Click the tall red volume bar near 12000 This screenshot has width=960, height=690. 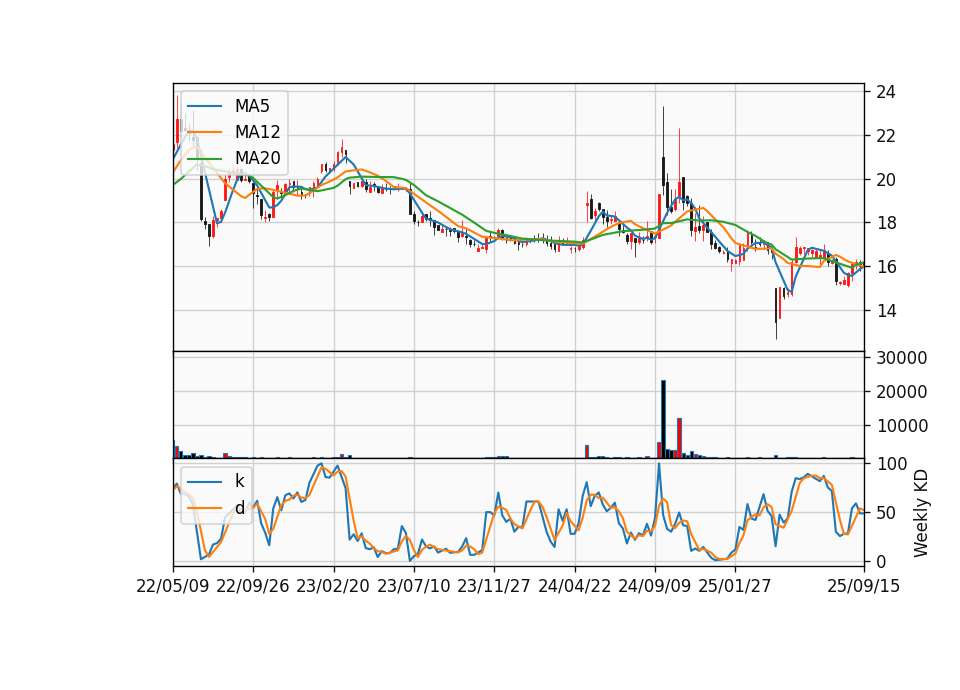(x=679, y=438)
